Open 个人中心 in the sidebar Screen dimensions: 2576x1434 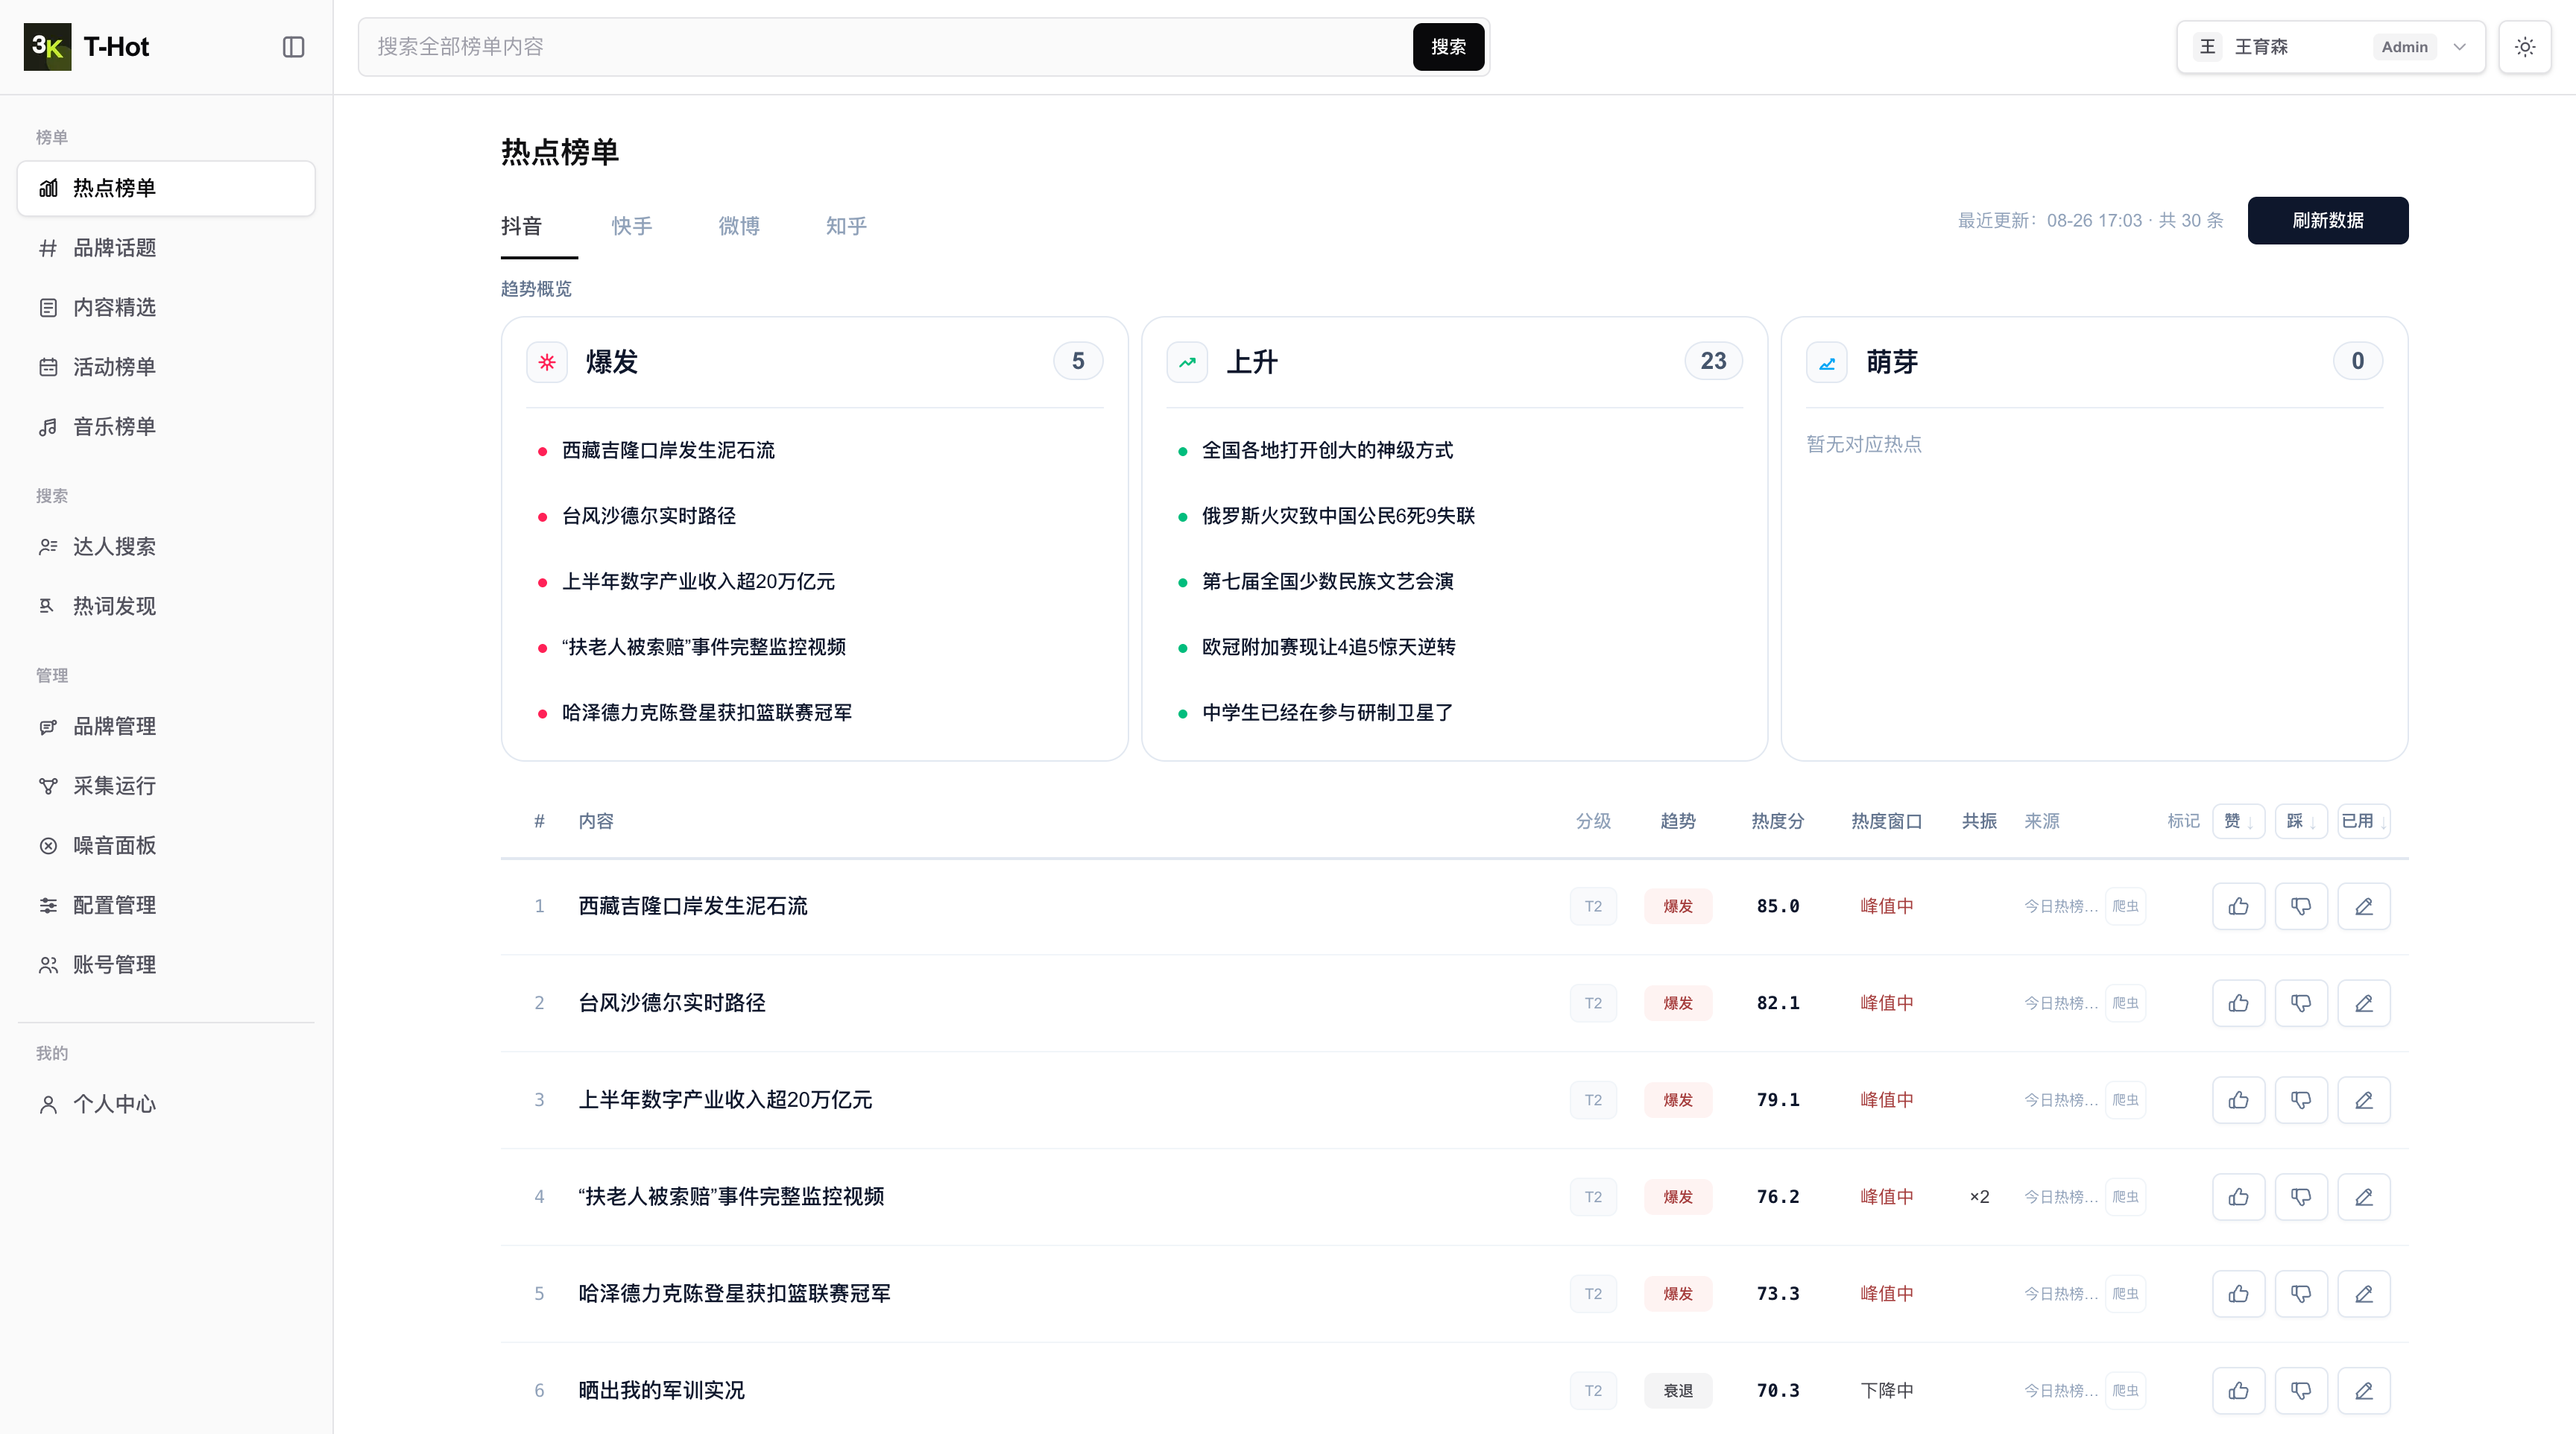(166, 1104)
